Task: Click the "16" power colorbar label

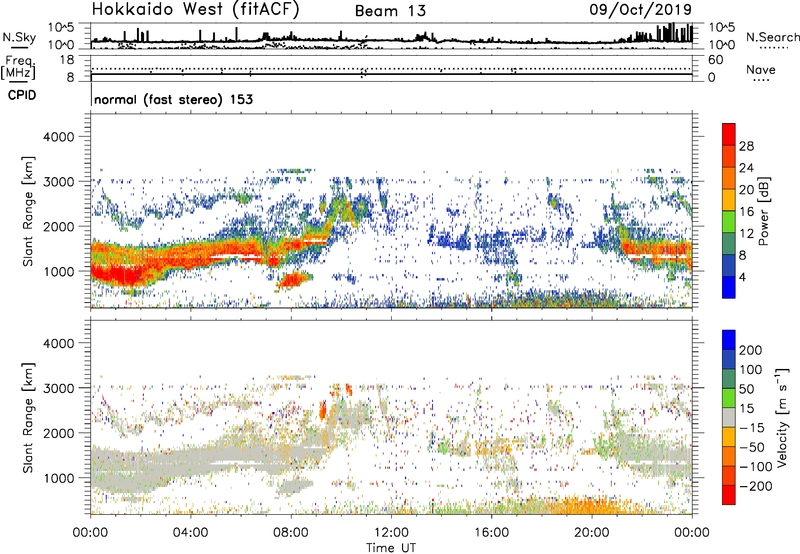Action: pyautogui.click(x=746, y=212)
